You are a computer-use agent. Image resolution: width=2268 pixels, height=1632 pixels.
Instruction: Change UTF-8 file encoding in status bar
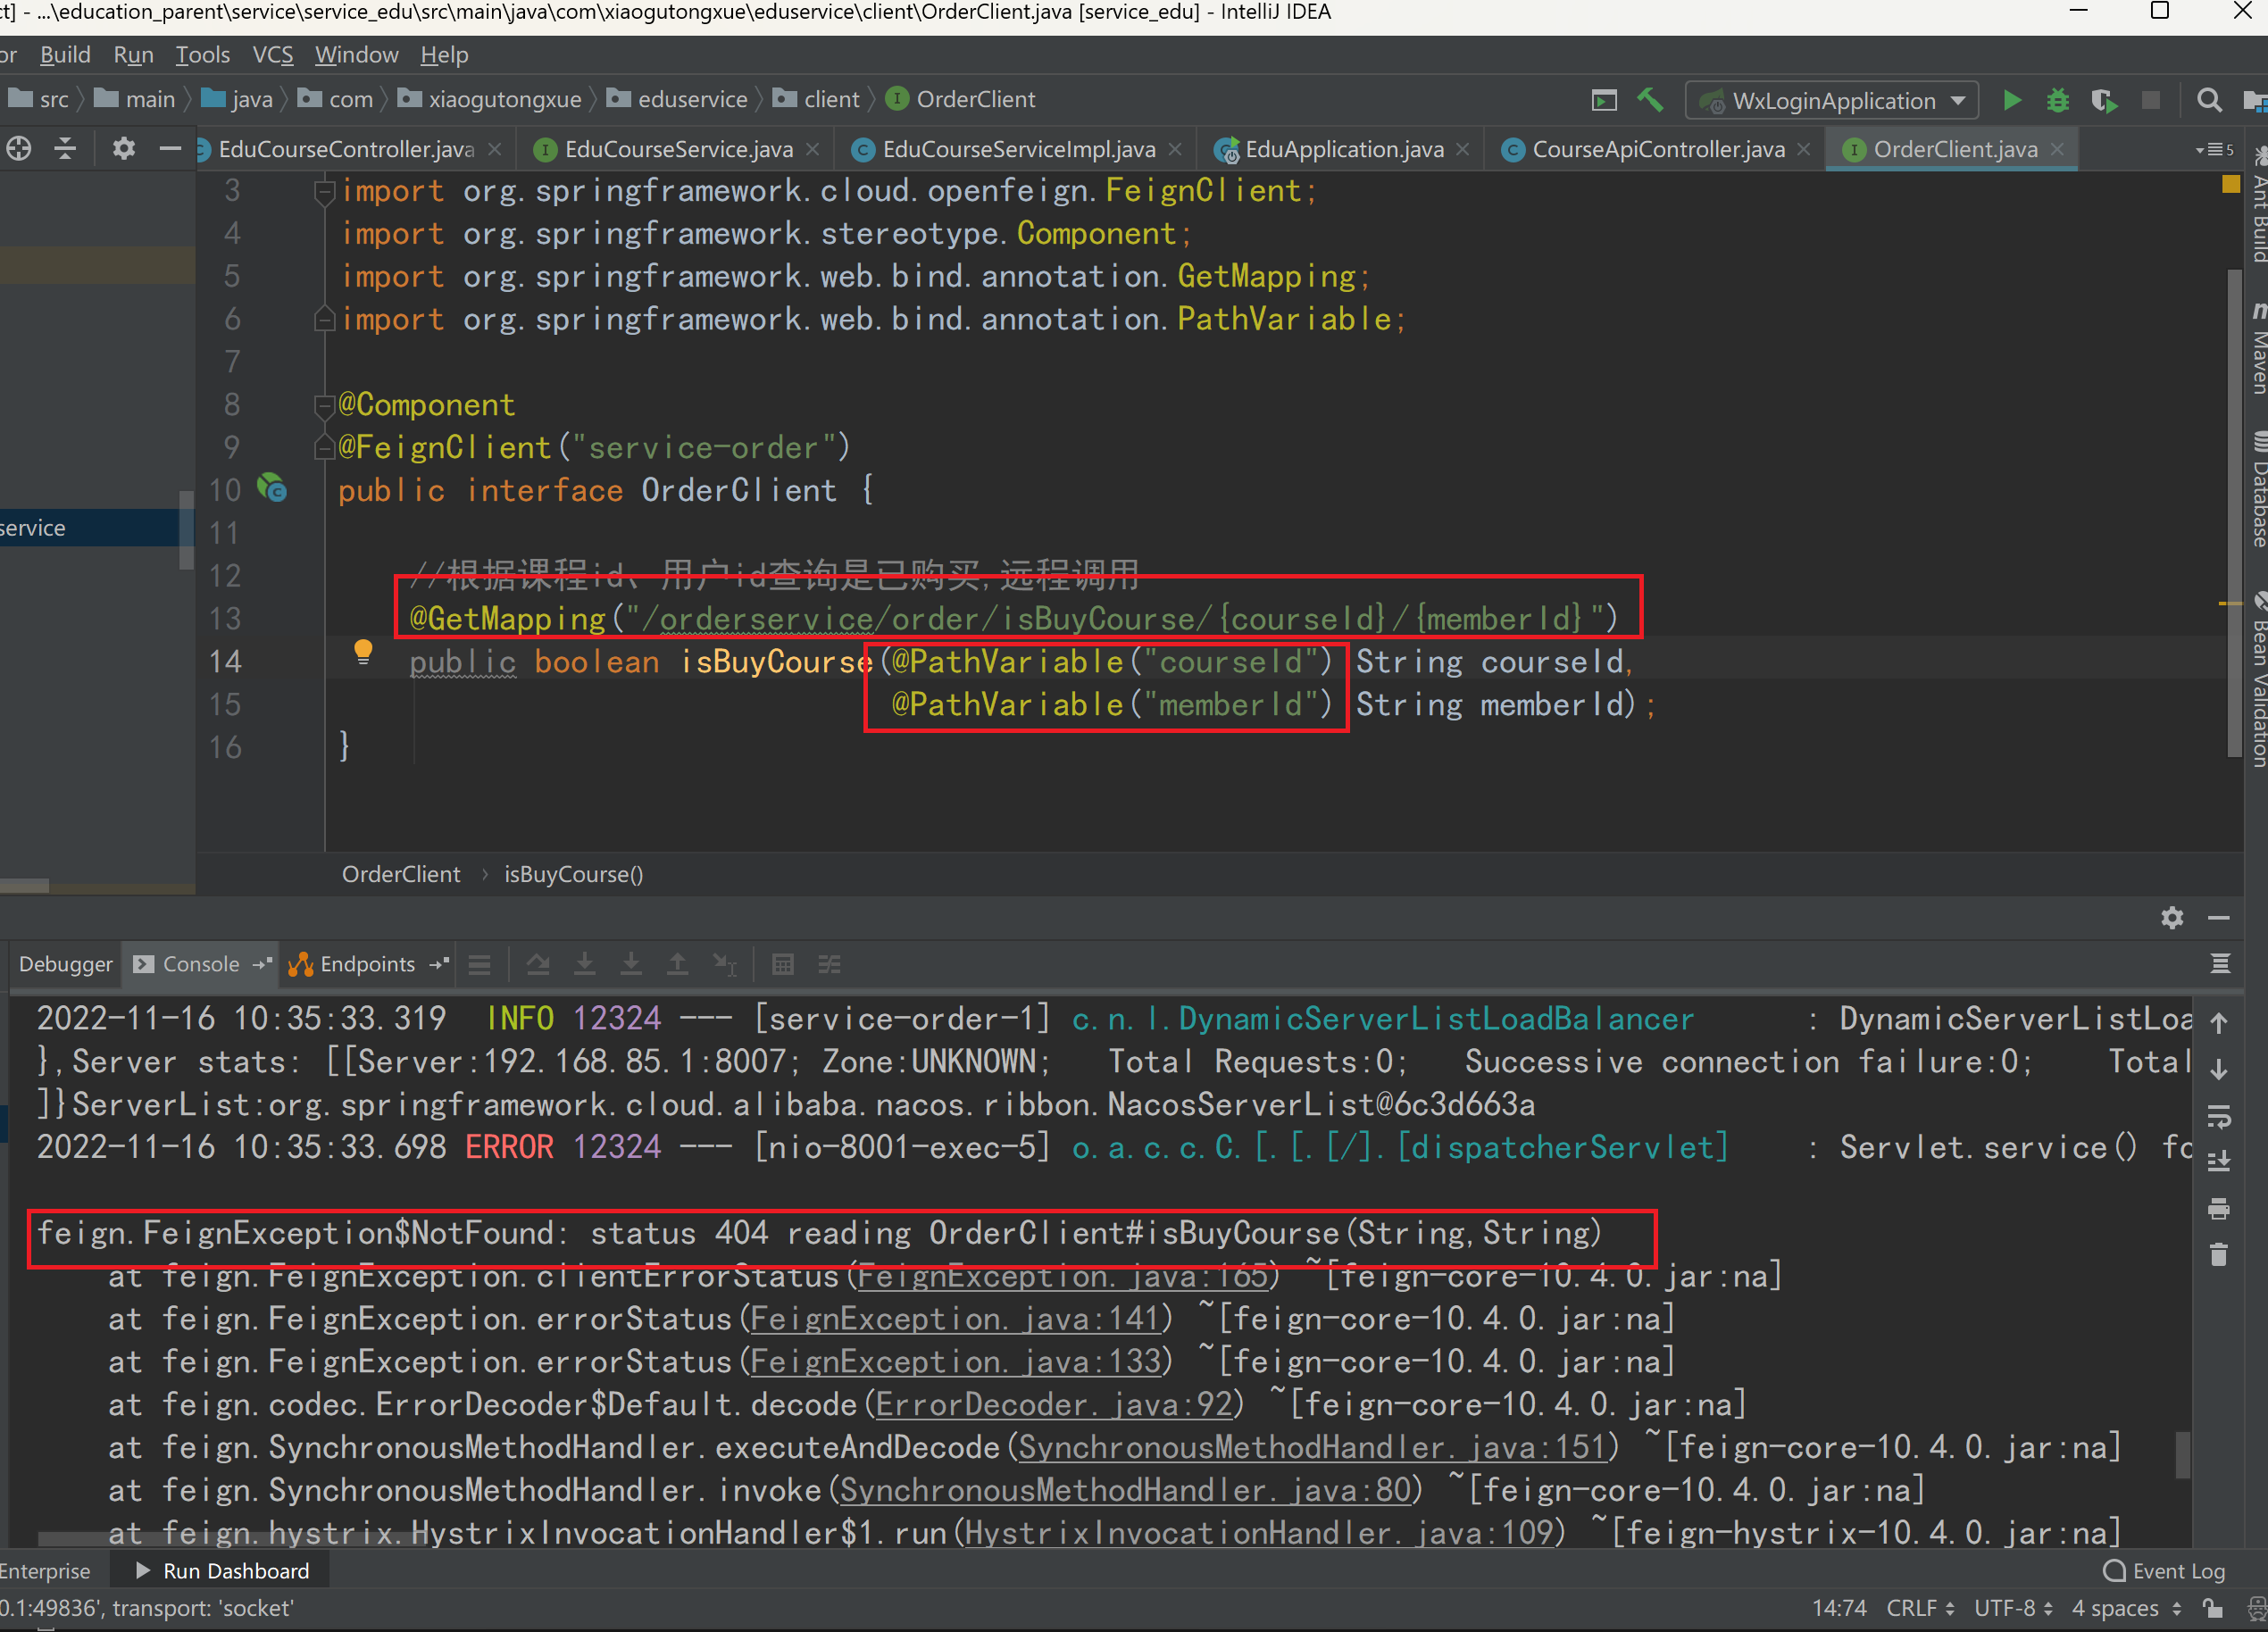click(2013, 1608)
